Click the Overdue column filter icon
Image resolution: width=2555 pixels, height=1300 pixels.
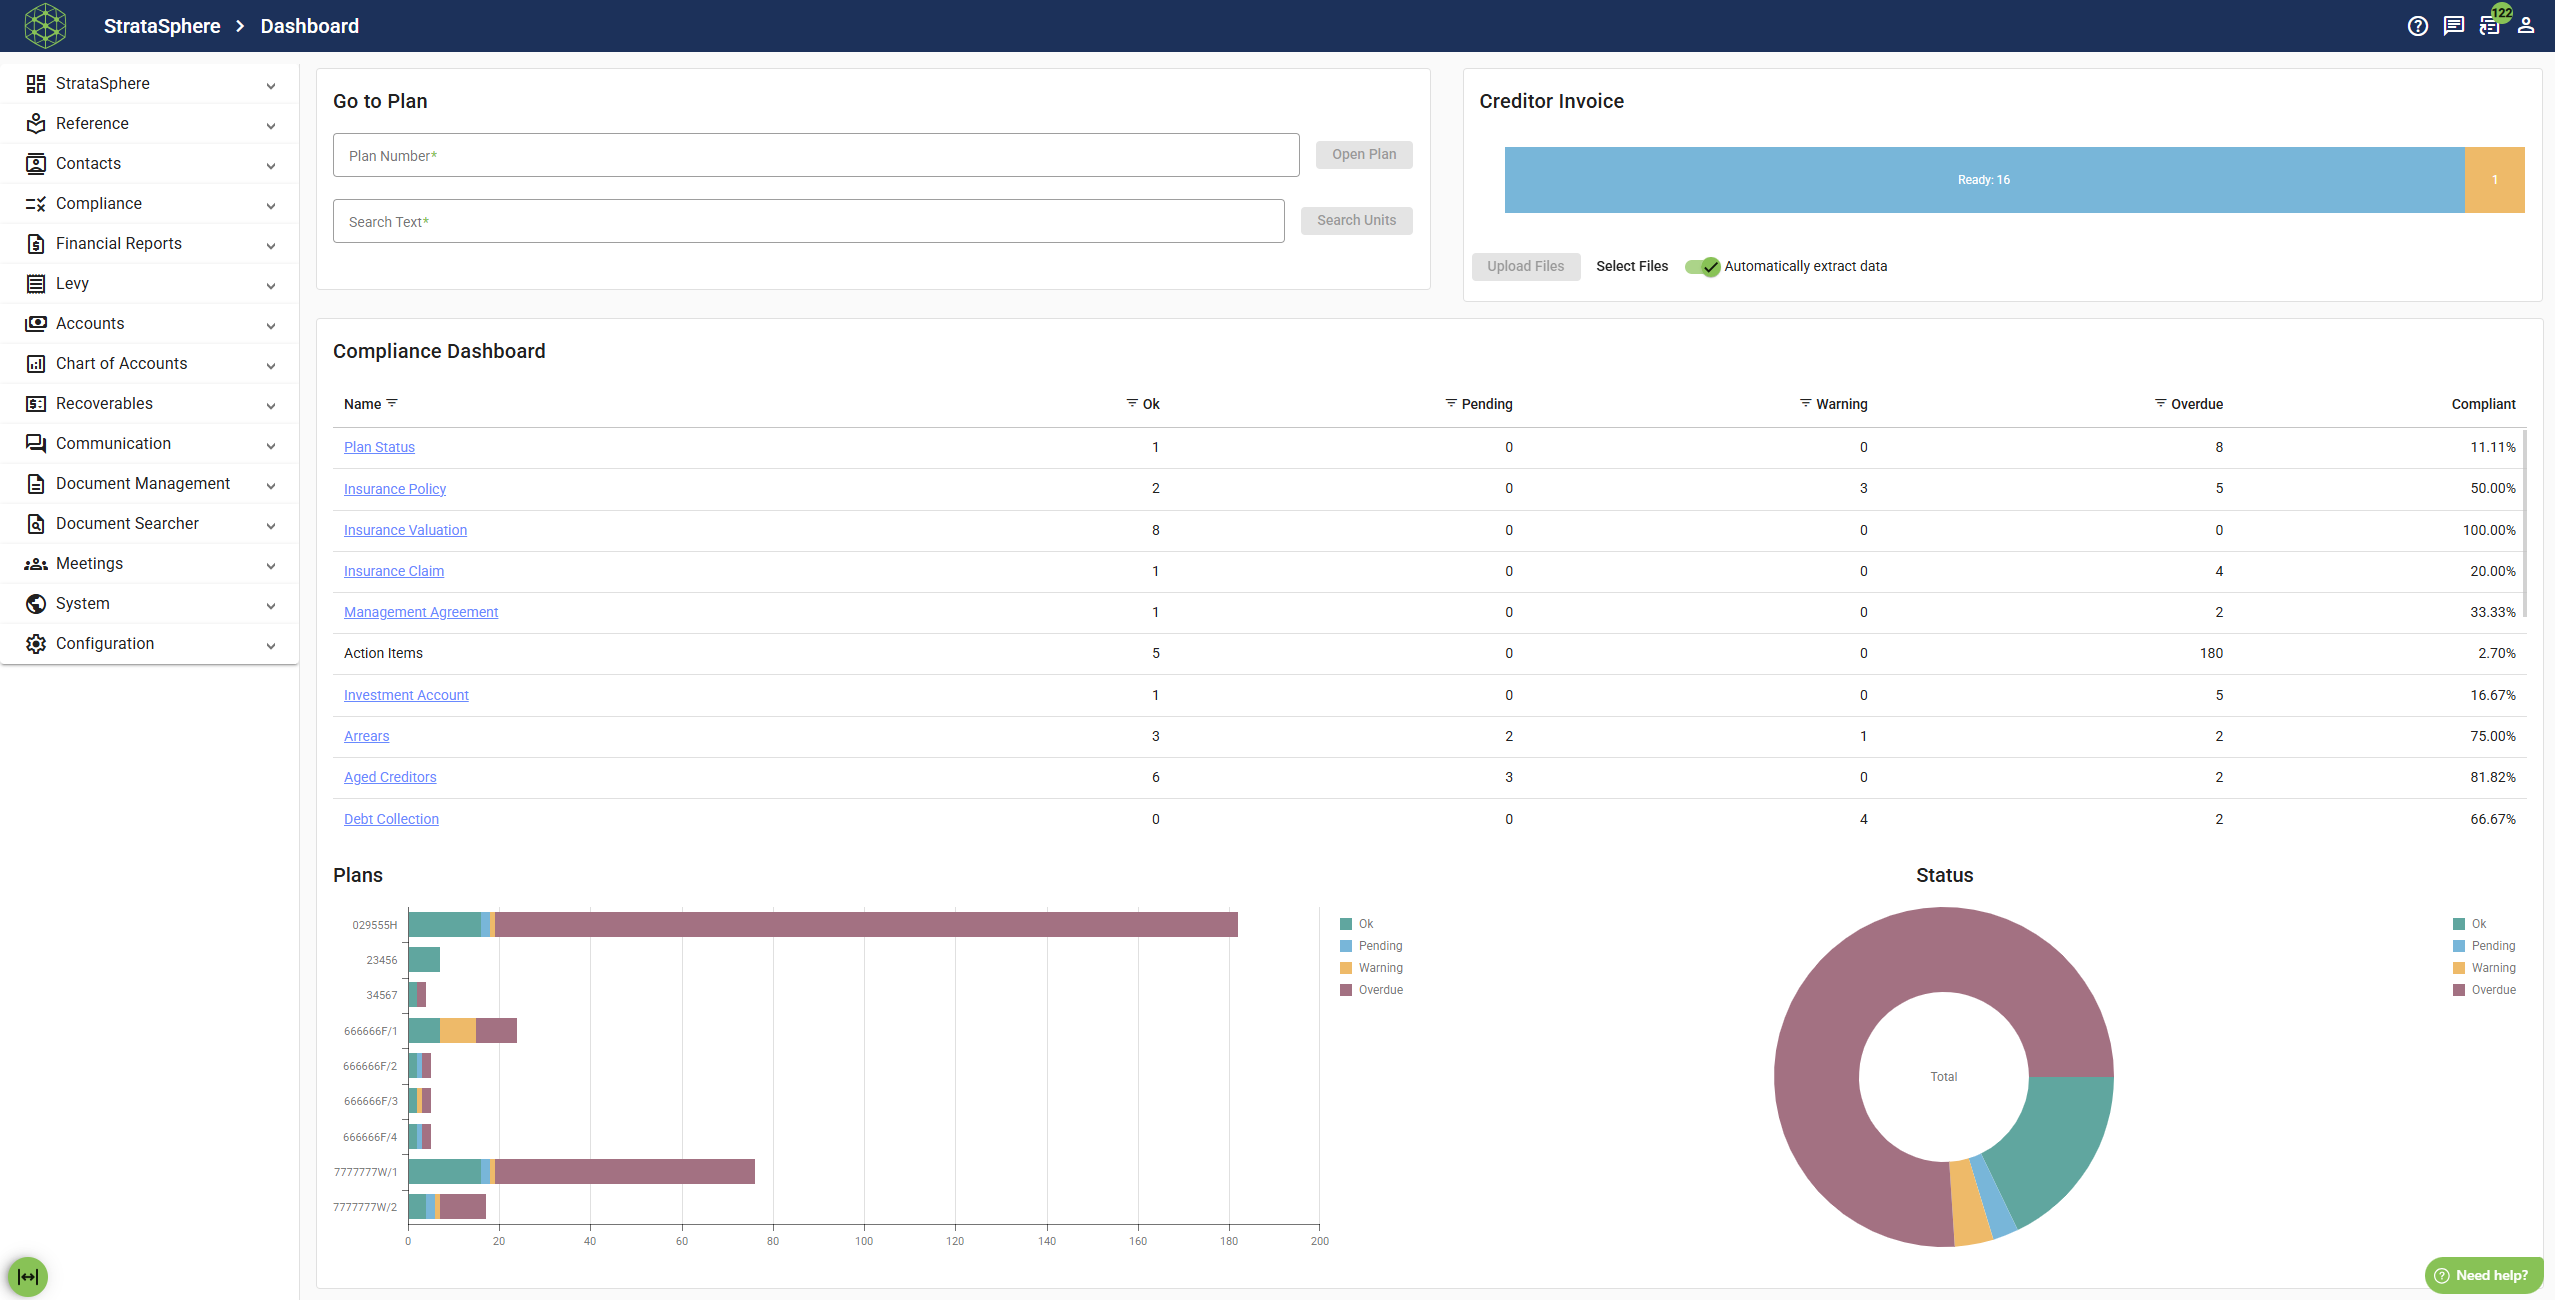(2160, 403)
